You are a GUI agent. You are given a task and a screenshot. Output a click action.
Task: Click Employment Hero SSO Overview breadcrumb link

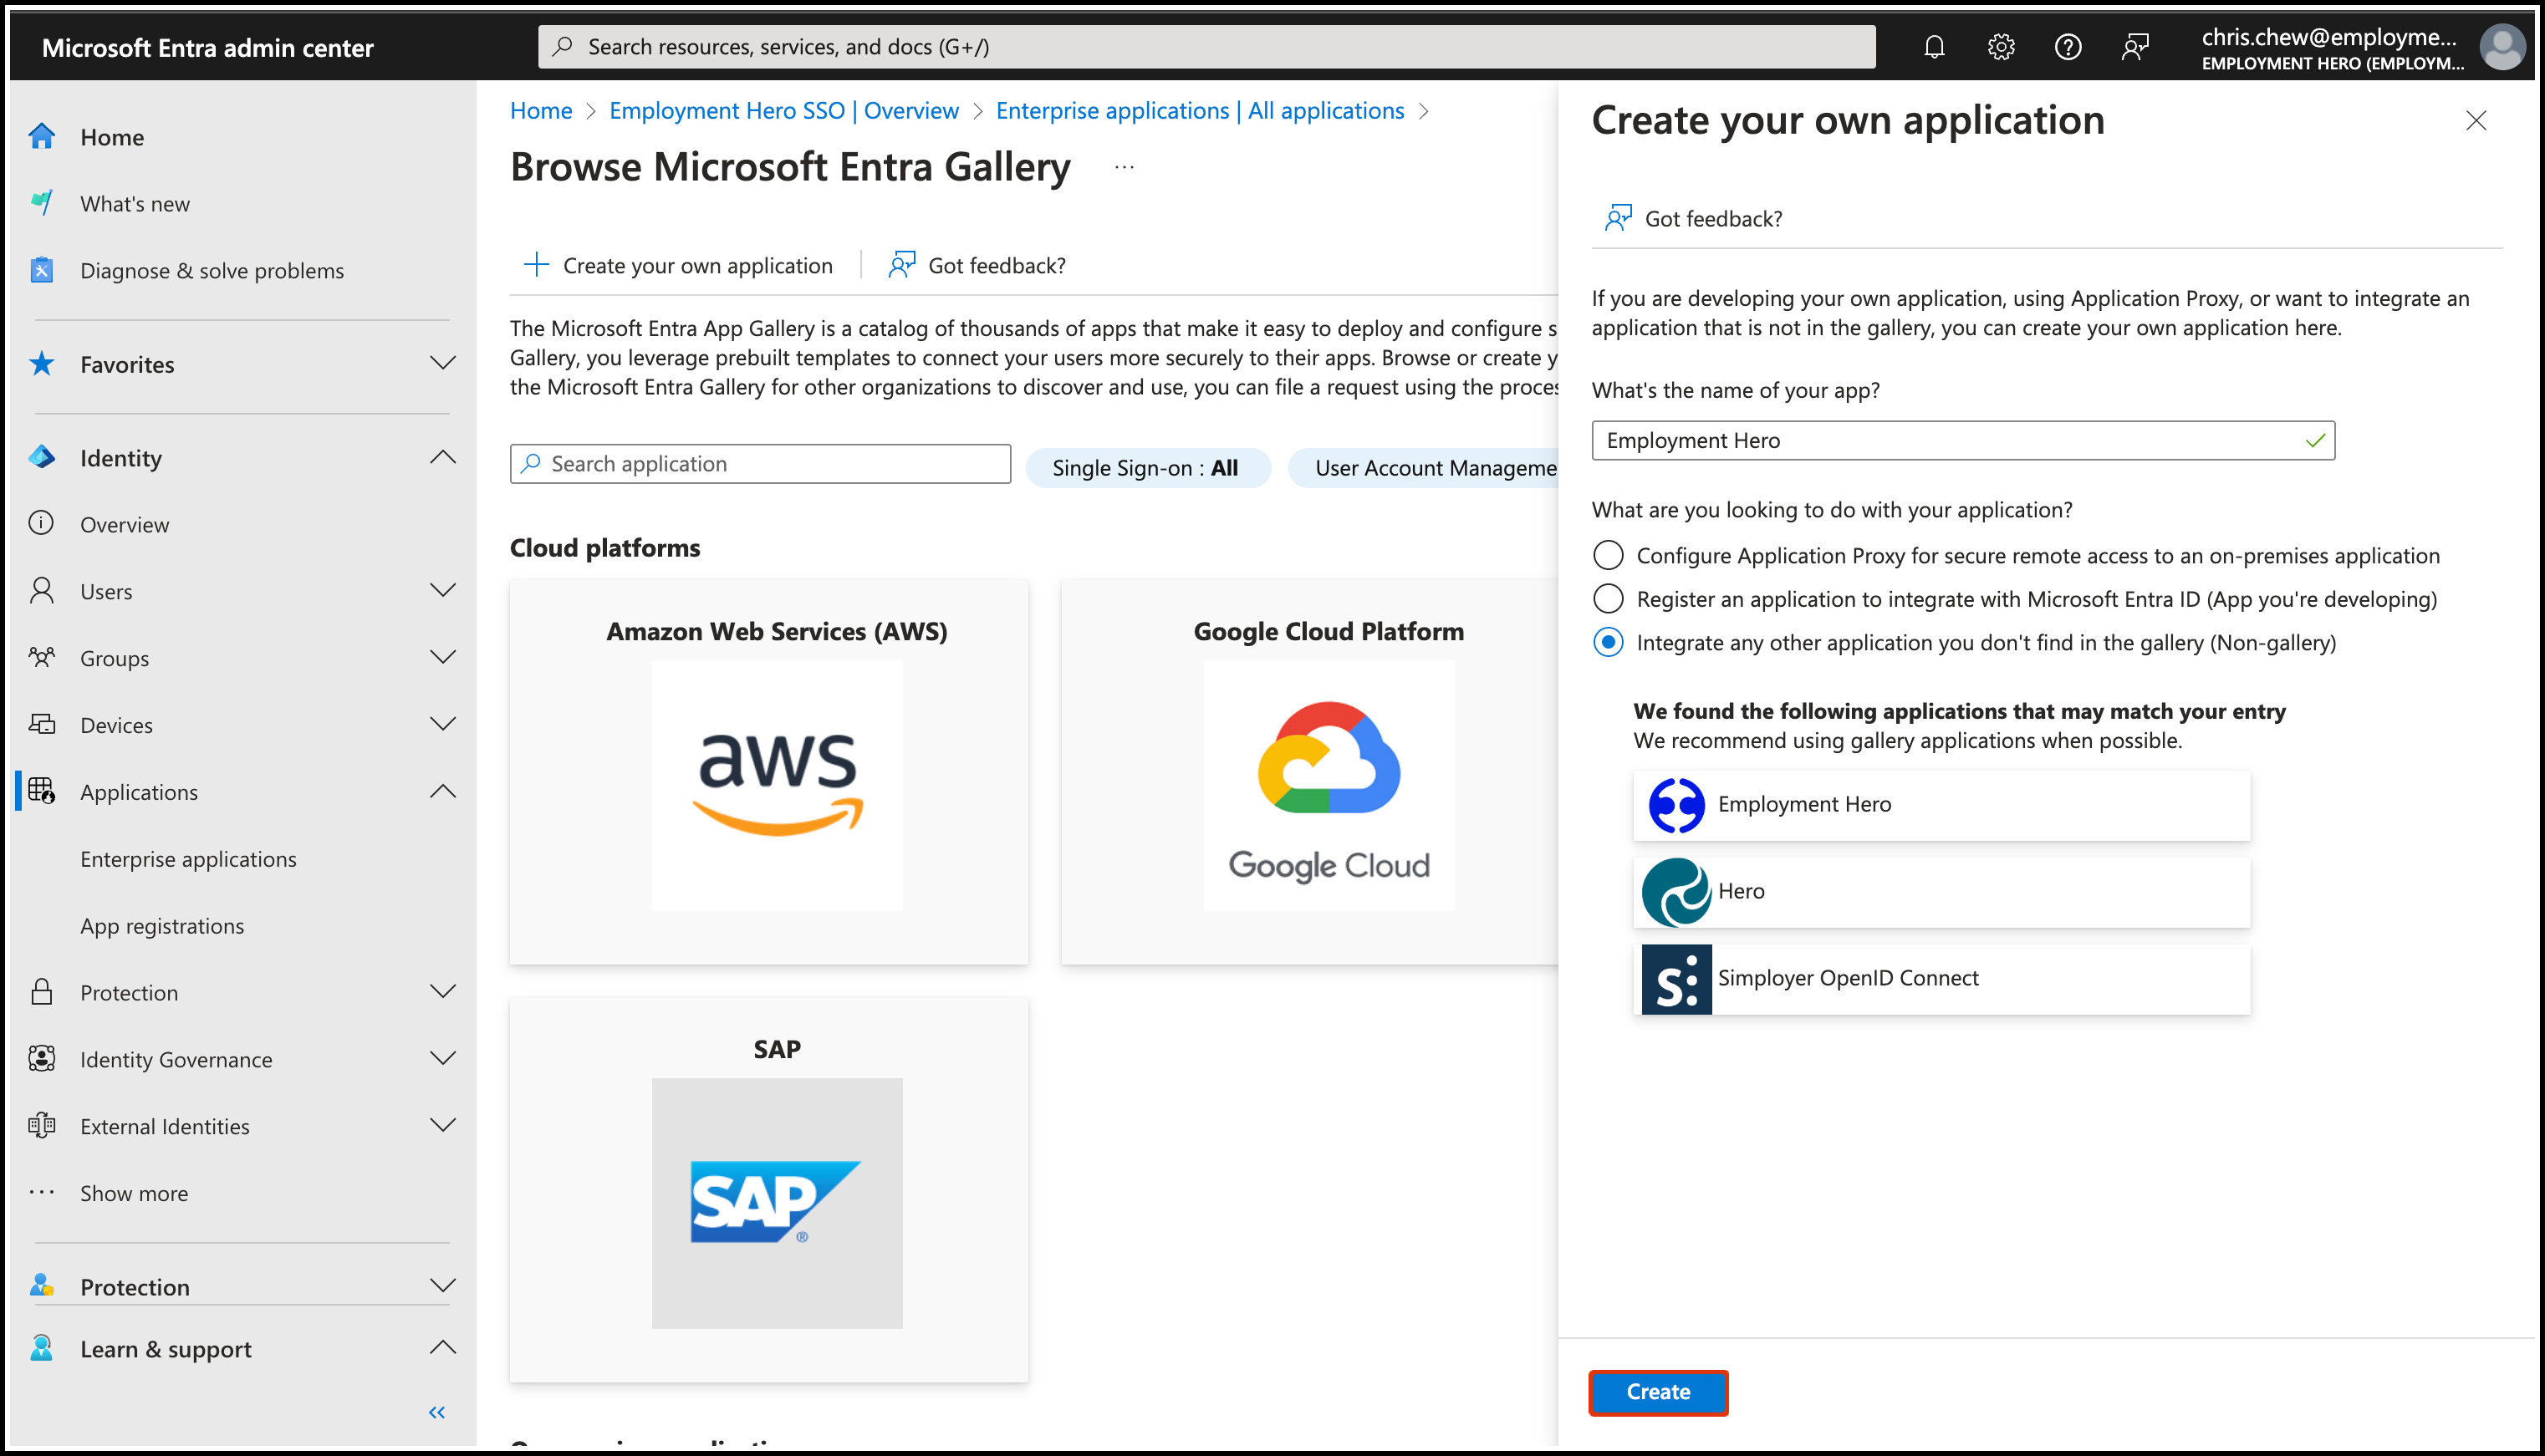pos(783,111)
